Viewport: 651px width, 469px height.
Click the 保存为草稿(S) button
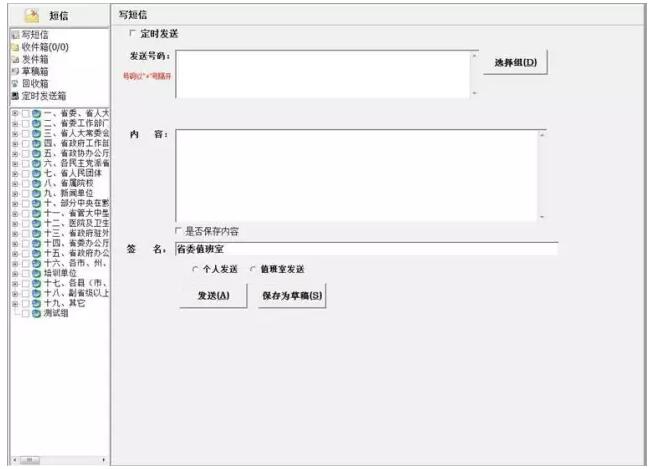click(292, 296)
